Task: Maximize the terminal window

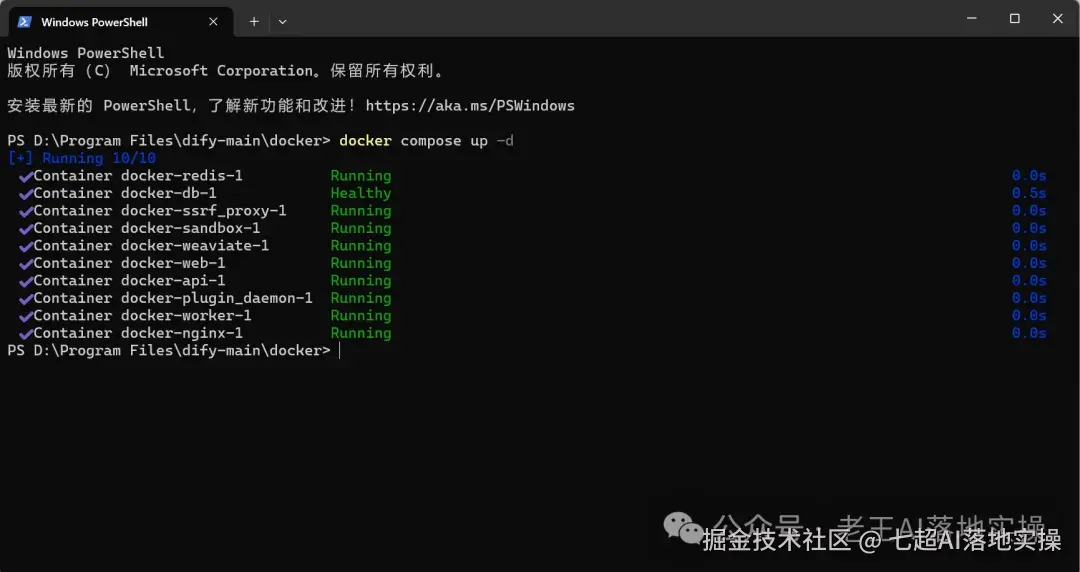Action: pyautogui.click(x=1014, y=18)
